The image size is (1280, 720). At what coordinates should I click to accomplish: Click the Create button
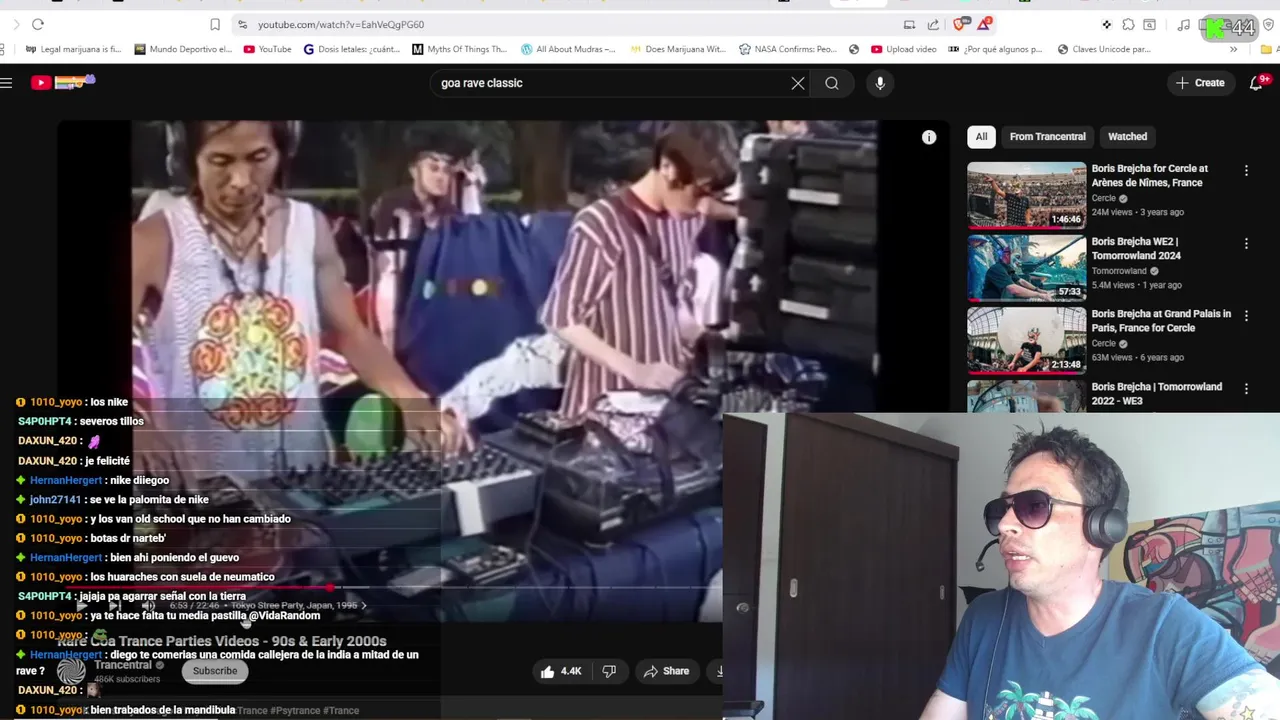click(x=1200, y=83)
